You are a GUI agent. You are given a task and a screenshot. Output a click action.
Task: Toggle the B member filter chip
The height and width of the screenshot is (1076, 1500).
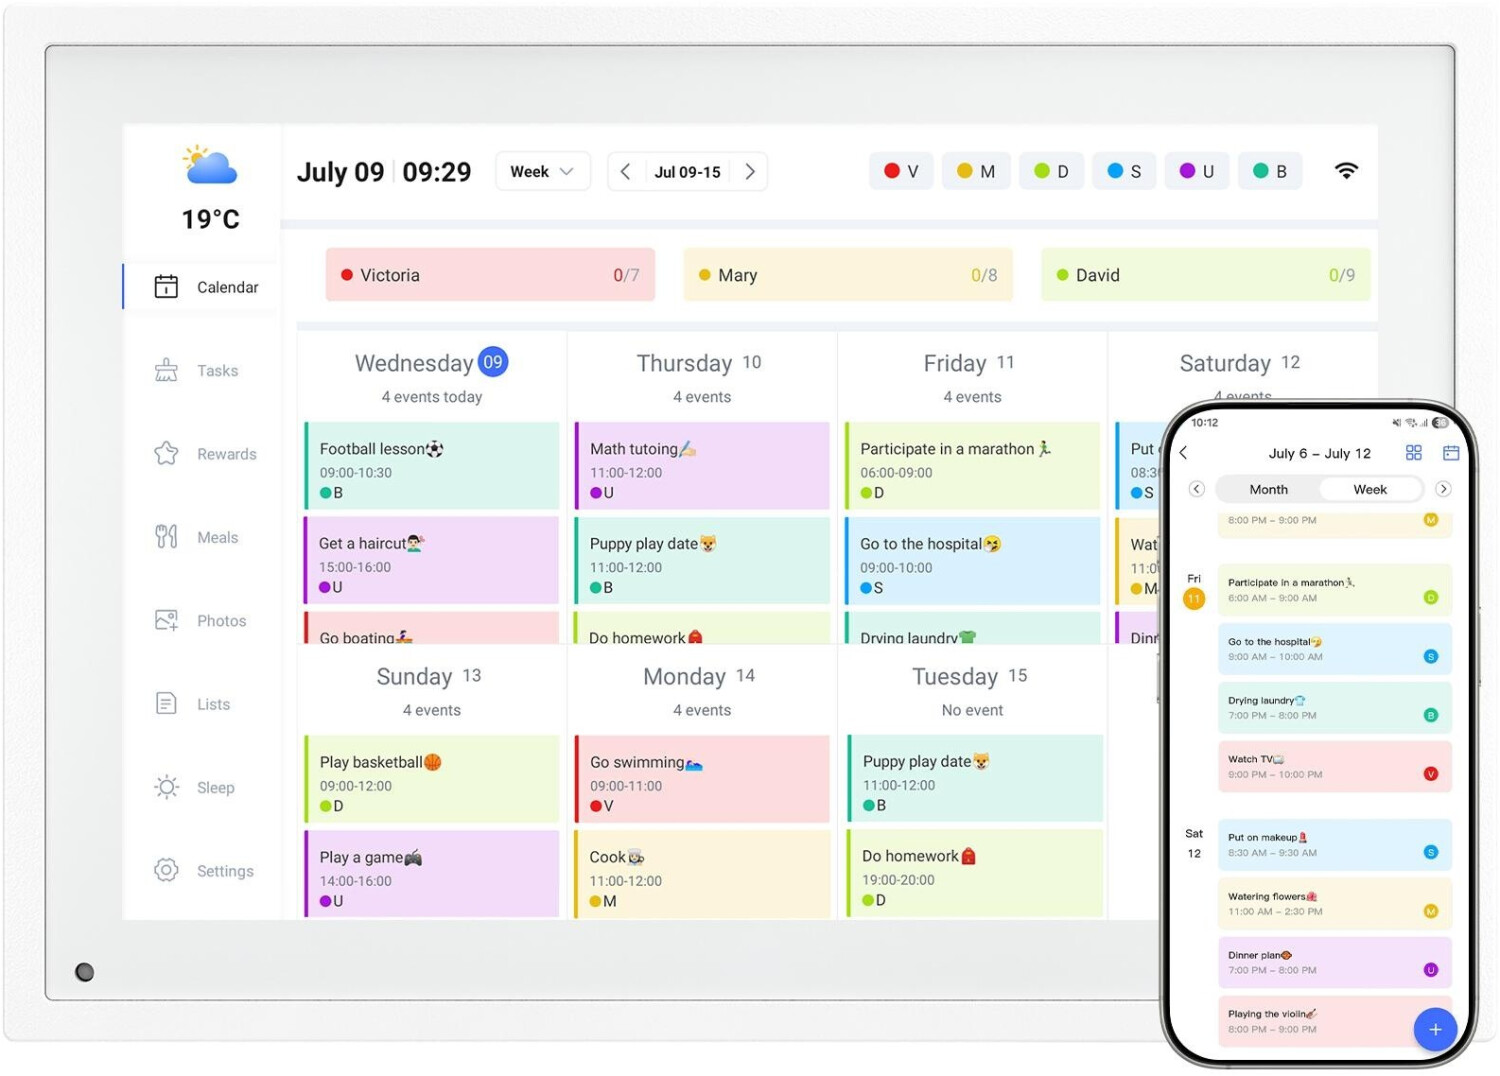tap(1270, 171)
